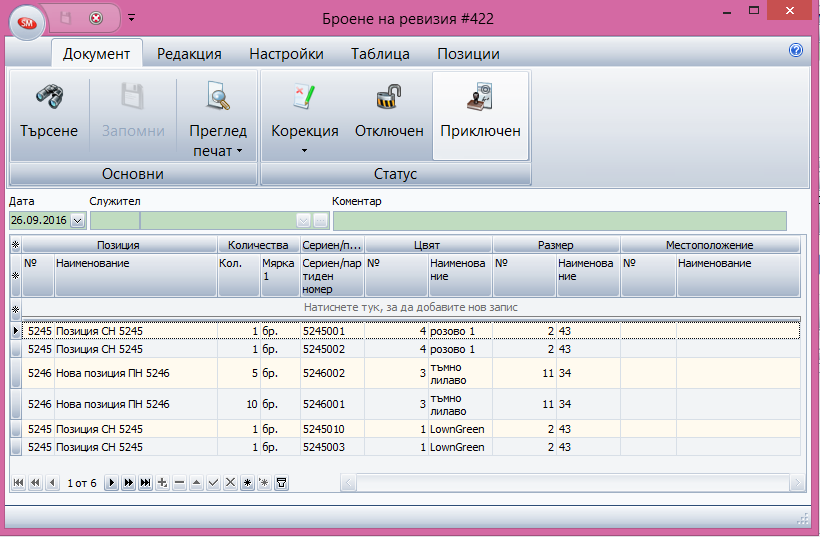The image size is (820, 537).
Task: Open the Дата date picker dropdown
Action: (x=77, y=221)
